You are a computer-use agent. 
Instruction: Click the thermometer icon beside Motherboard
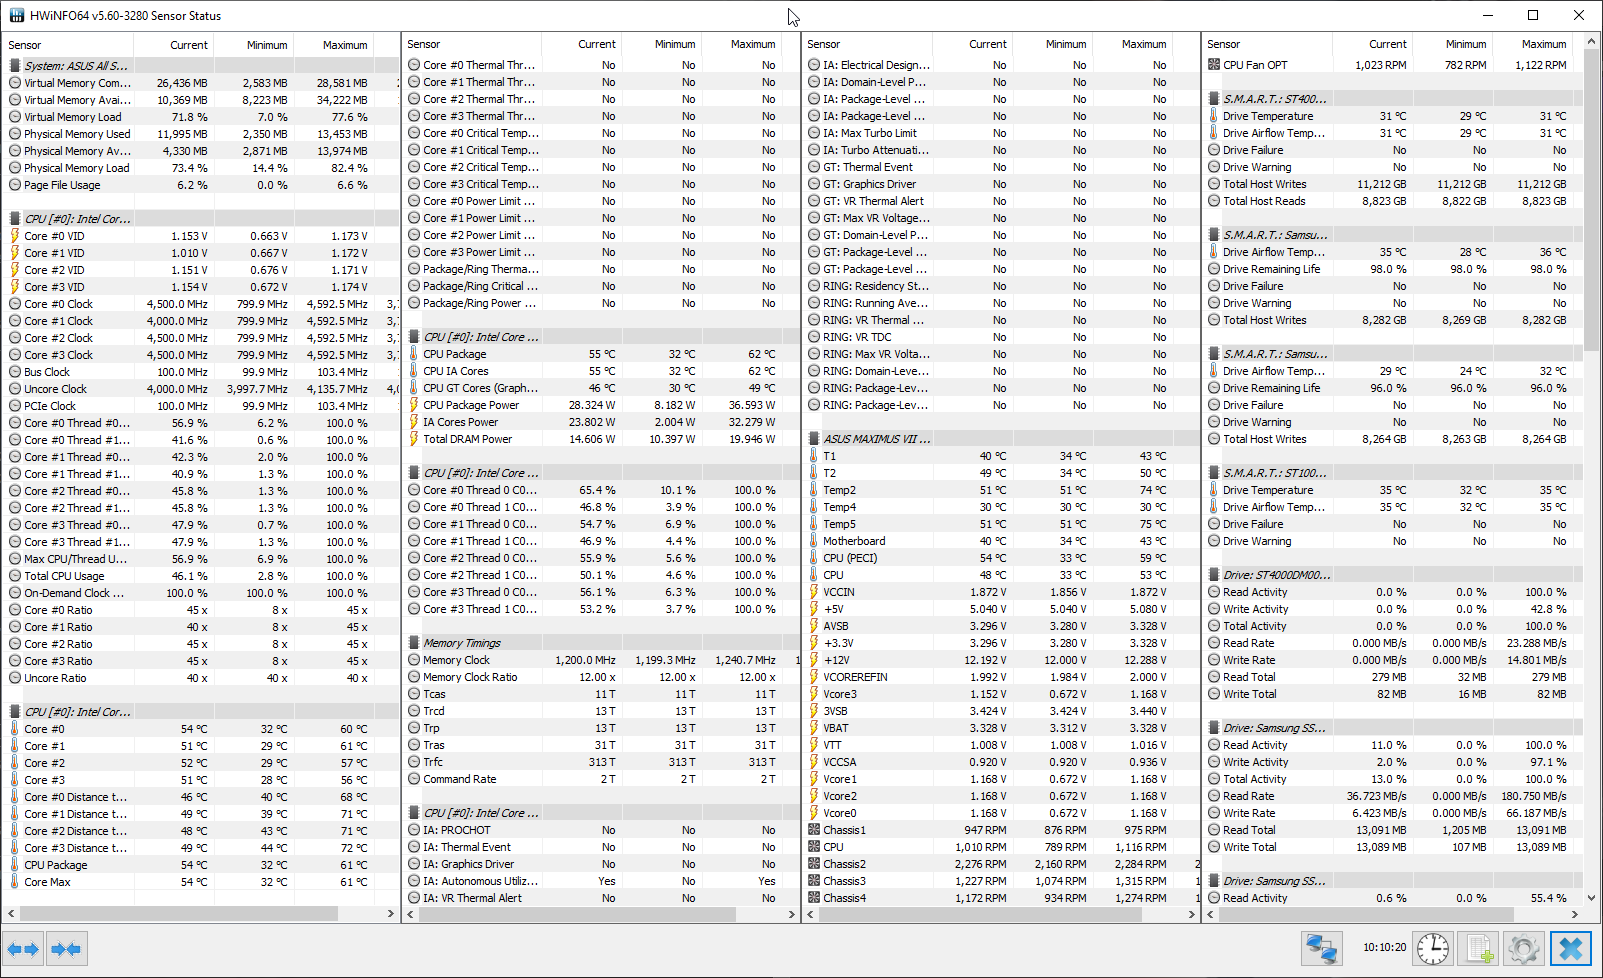coord(814,541)
